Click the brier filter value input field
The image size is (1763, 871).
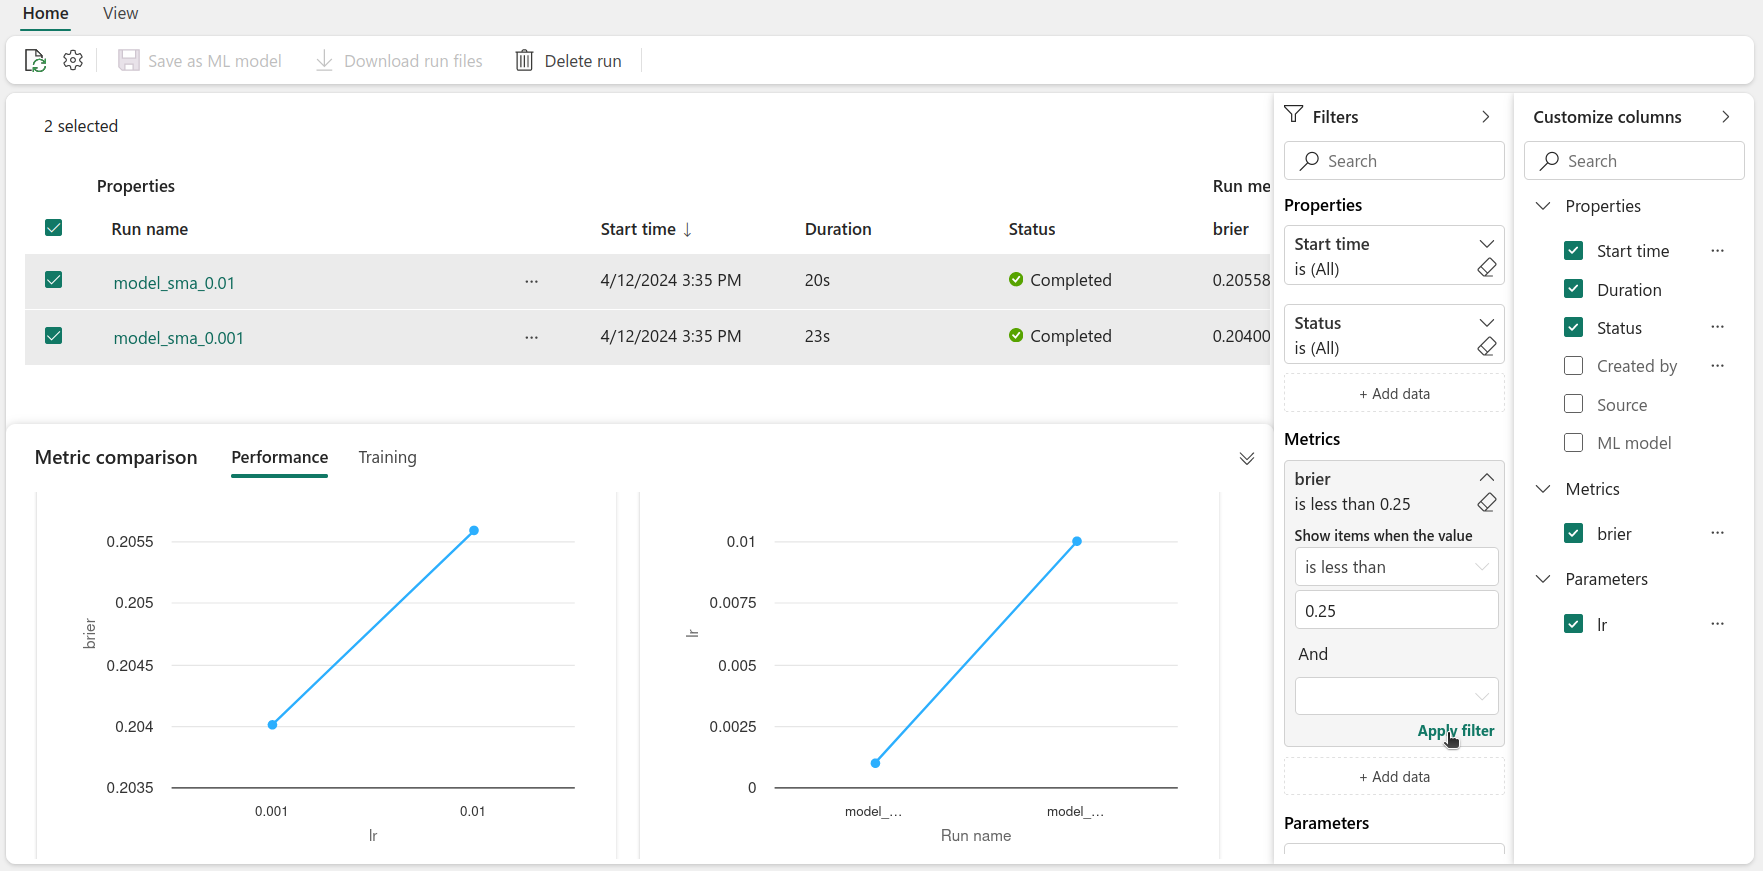1396,611
